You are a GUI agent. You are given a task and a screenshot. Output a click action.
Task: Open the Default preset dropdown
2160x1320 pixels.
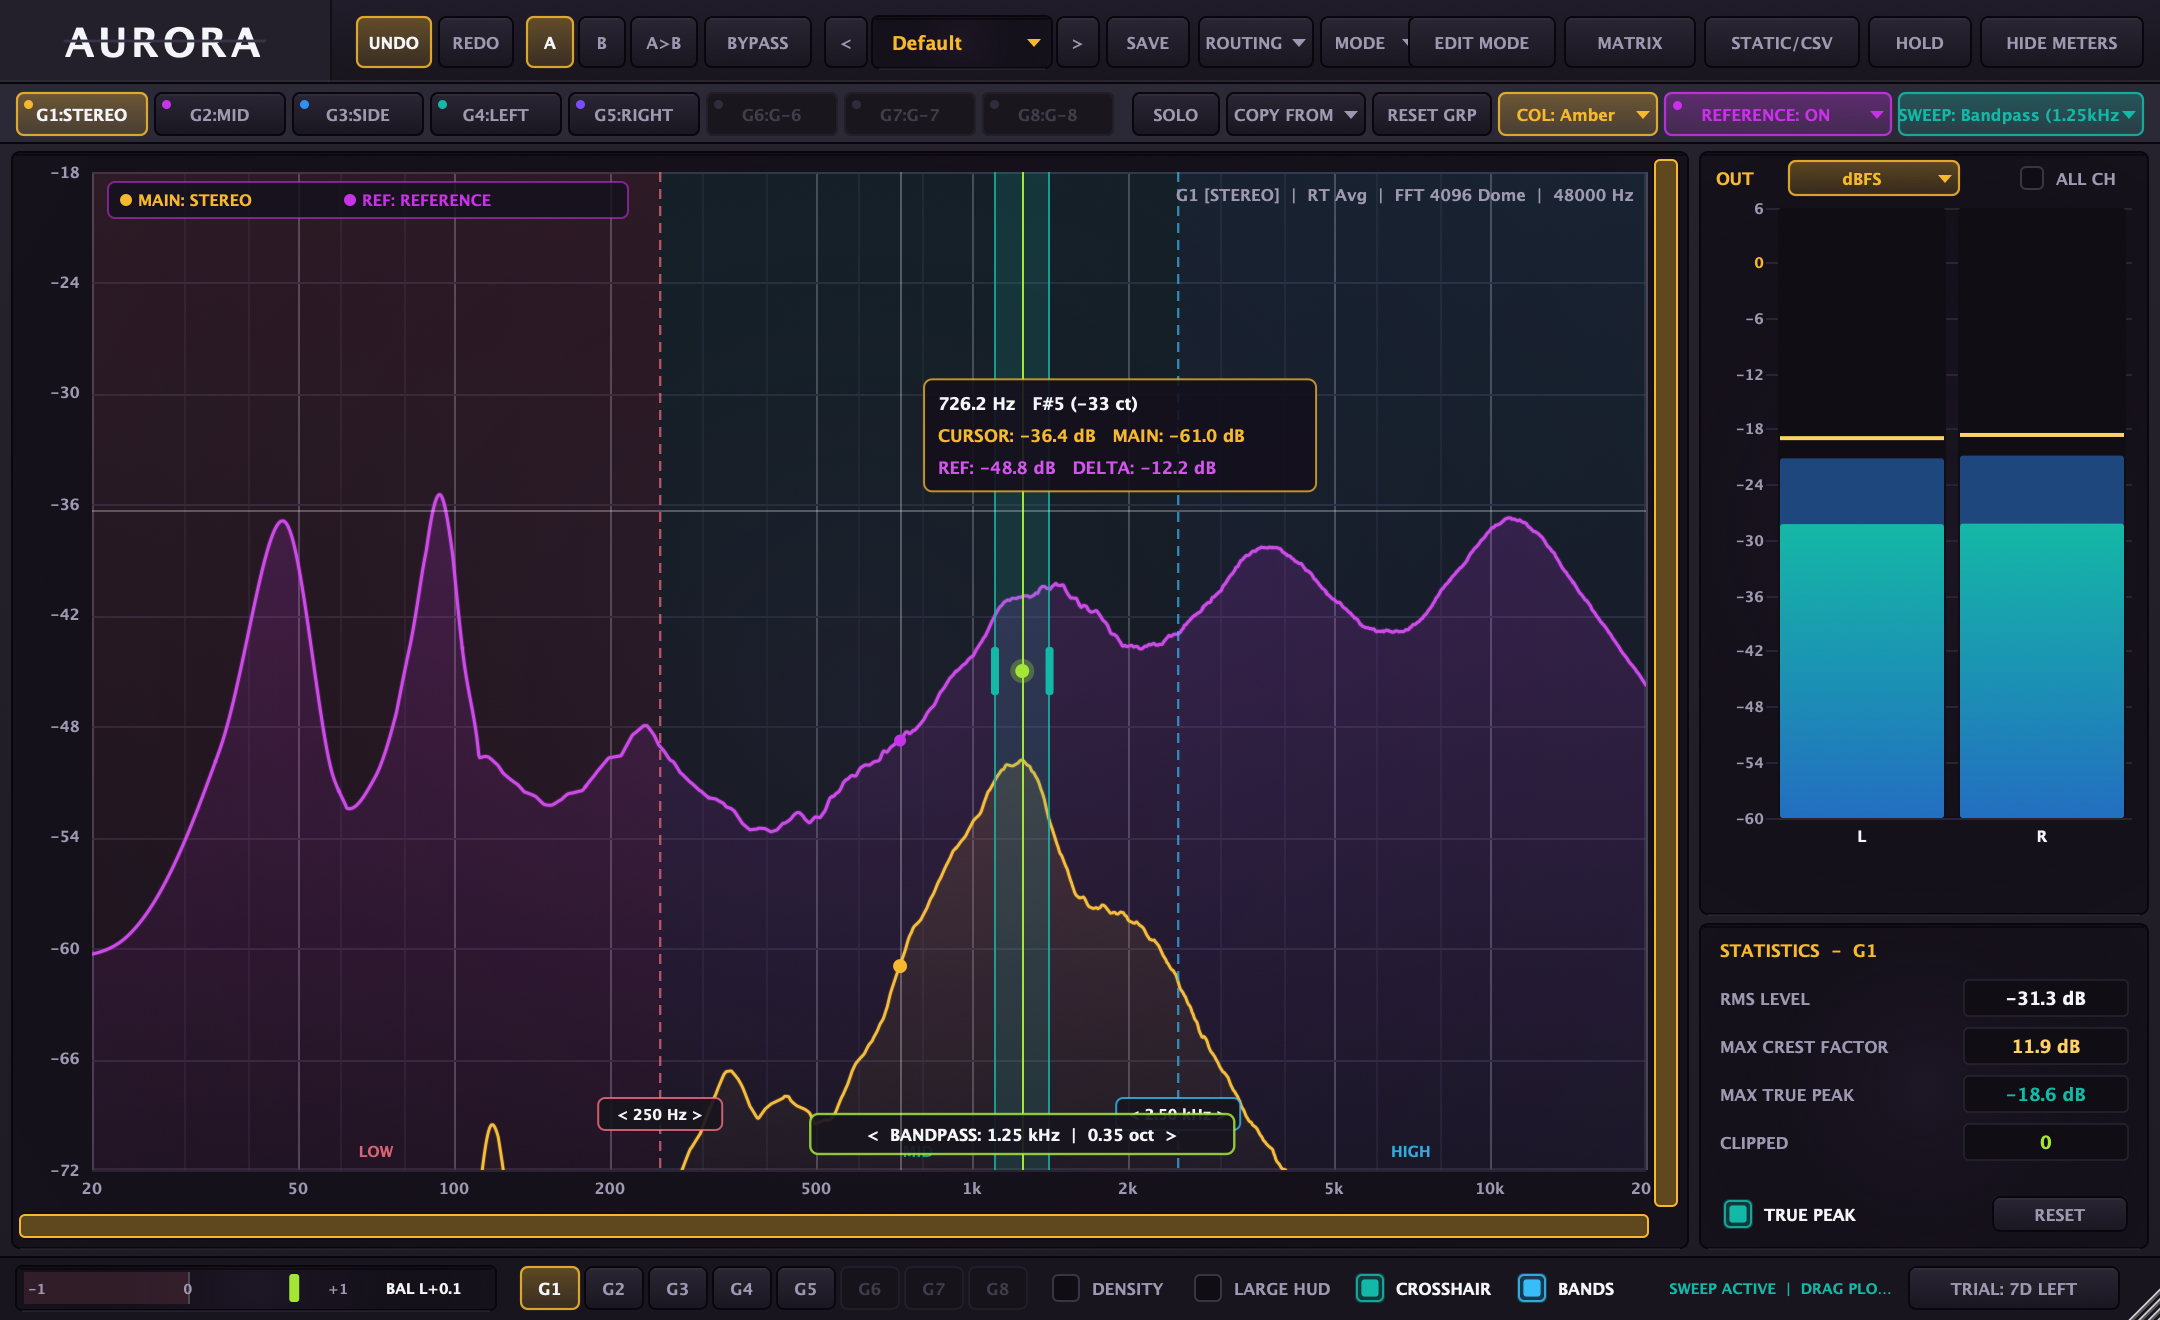coord(962,43)
